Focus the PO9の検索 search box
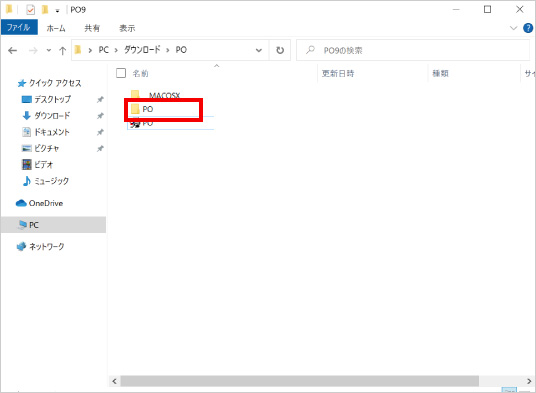The image size is (536, 393). (413, 50)
